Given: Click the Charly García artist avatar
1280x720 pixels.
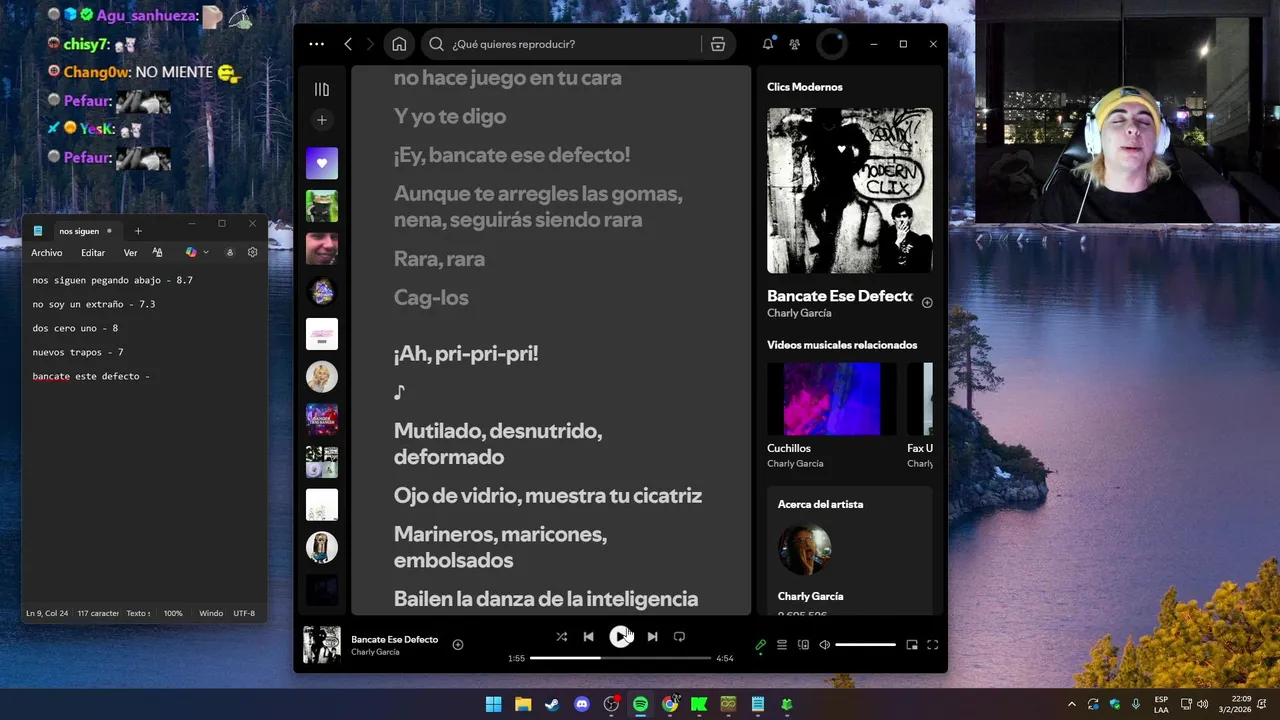Looking at the screenshot, I should 805,548.
